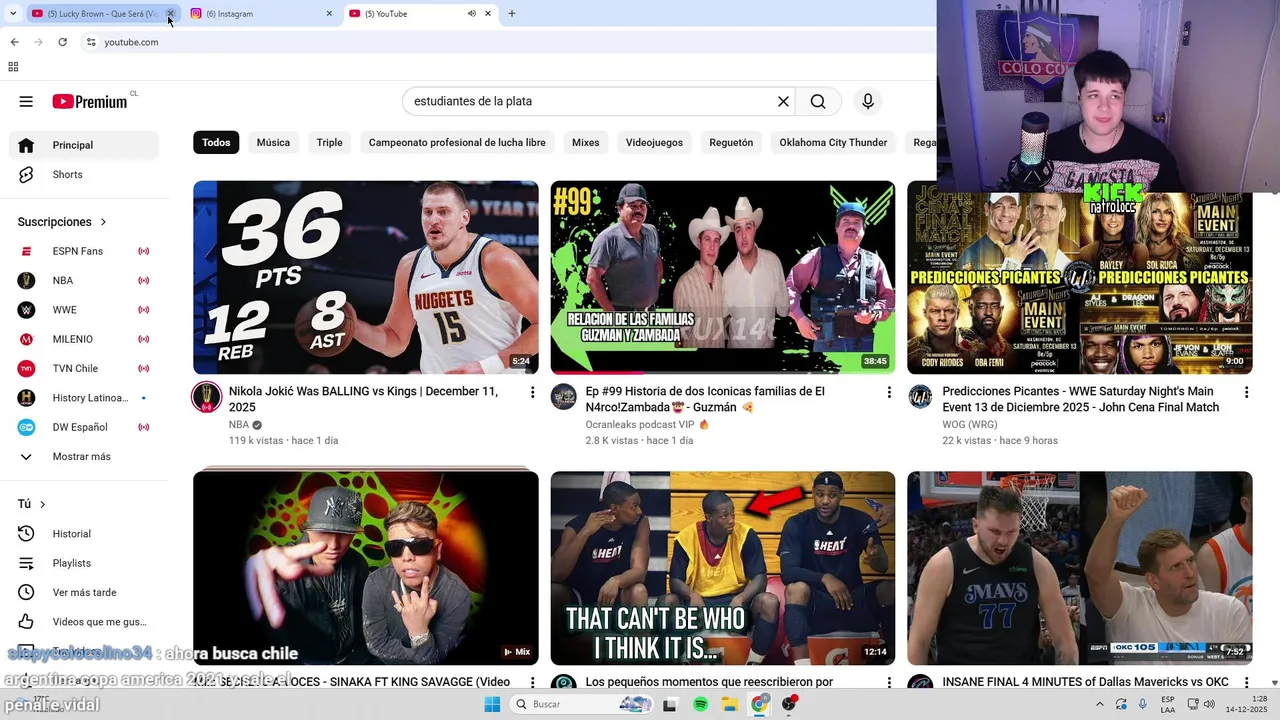1280x720 pixels.
Task: Open MILENIO subscription in sidebar
Action: [x=84, y=339]
